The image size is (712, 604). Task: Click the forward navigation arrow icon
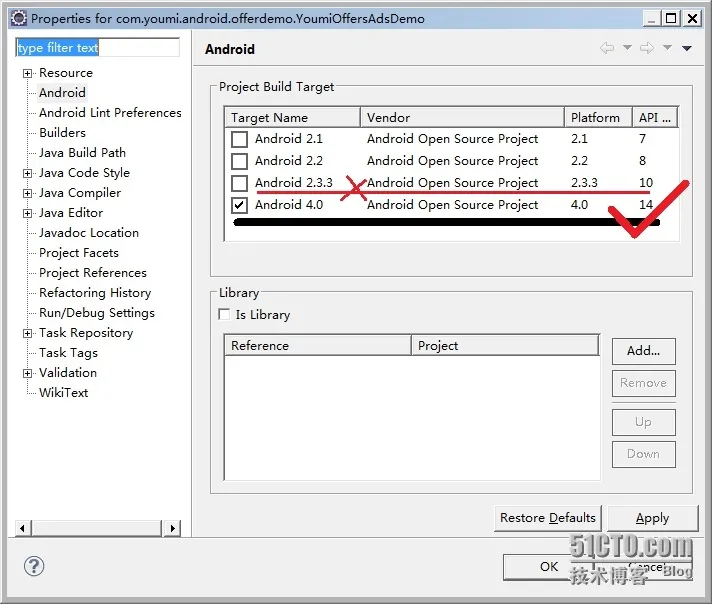[x=647, y=48]
